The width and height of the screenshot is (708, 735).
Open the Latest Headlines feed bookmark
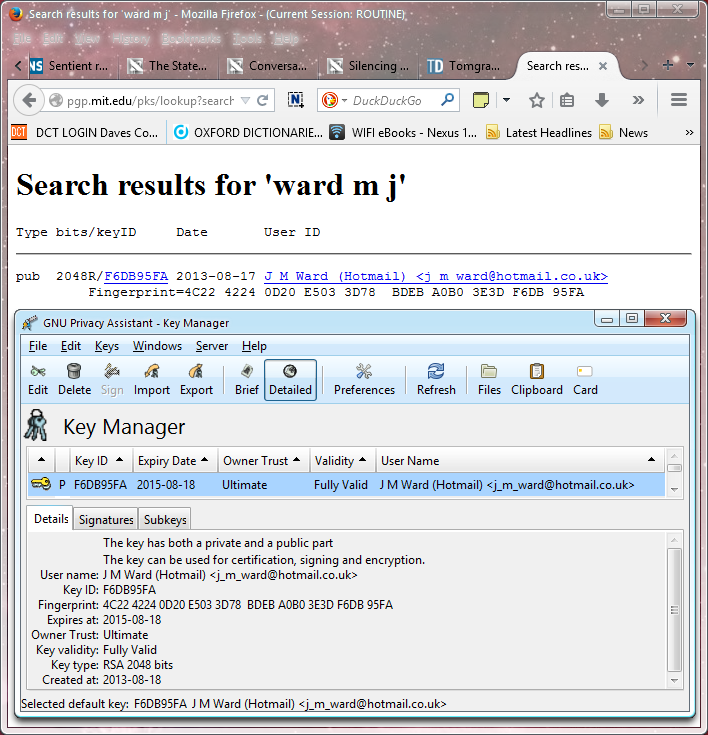tap(539, 133)
